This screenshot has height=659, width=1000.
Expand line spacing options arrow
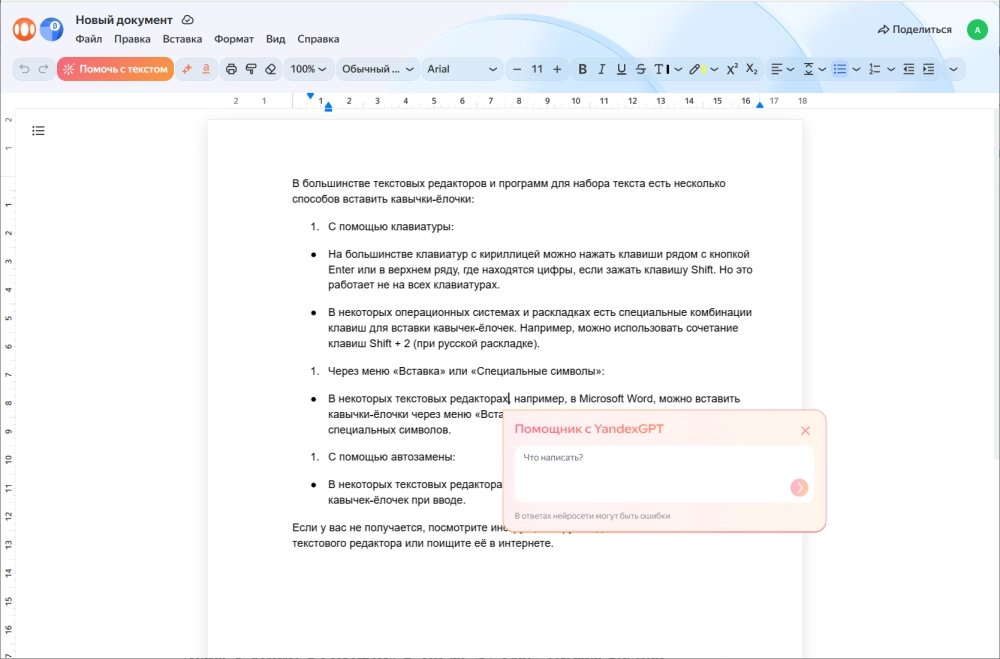pos(822,69)
